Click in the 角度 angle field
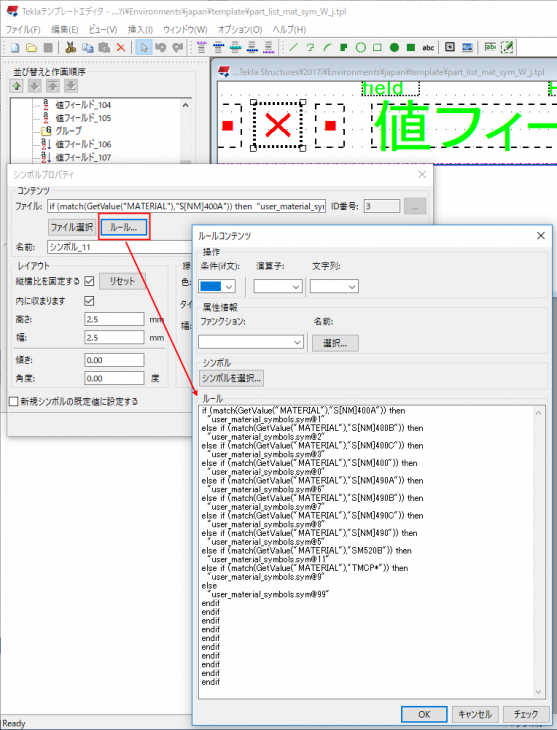The width and height of the screenshot is (557, 730). [114, 379]
